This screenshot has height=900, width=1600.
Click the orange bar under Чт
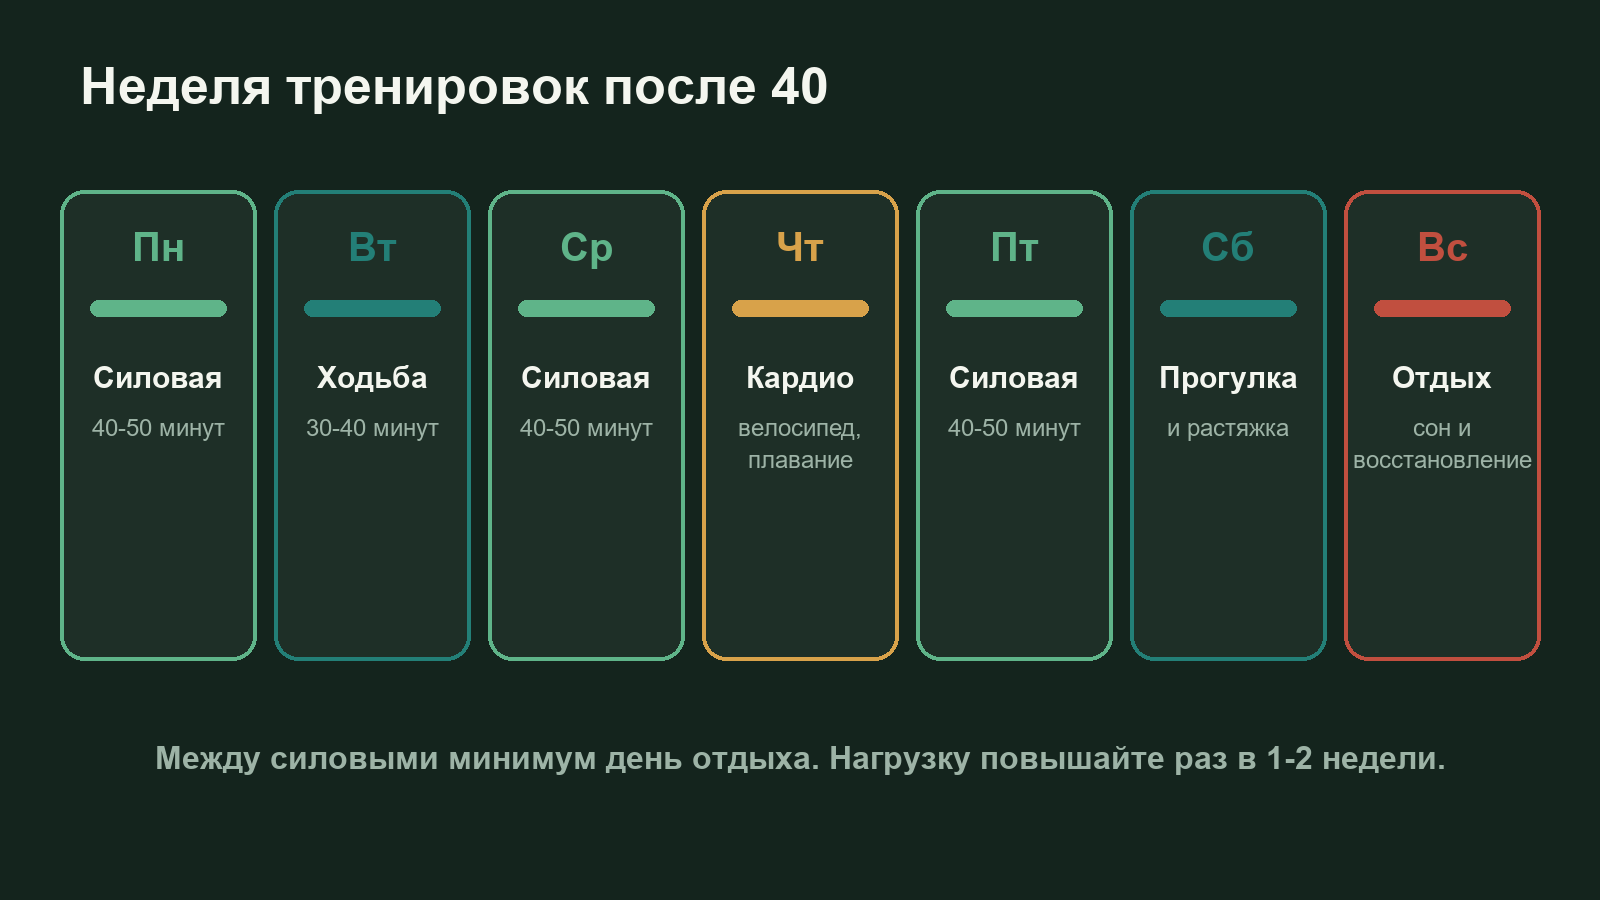(x=800, y=309)
